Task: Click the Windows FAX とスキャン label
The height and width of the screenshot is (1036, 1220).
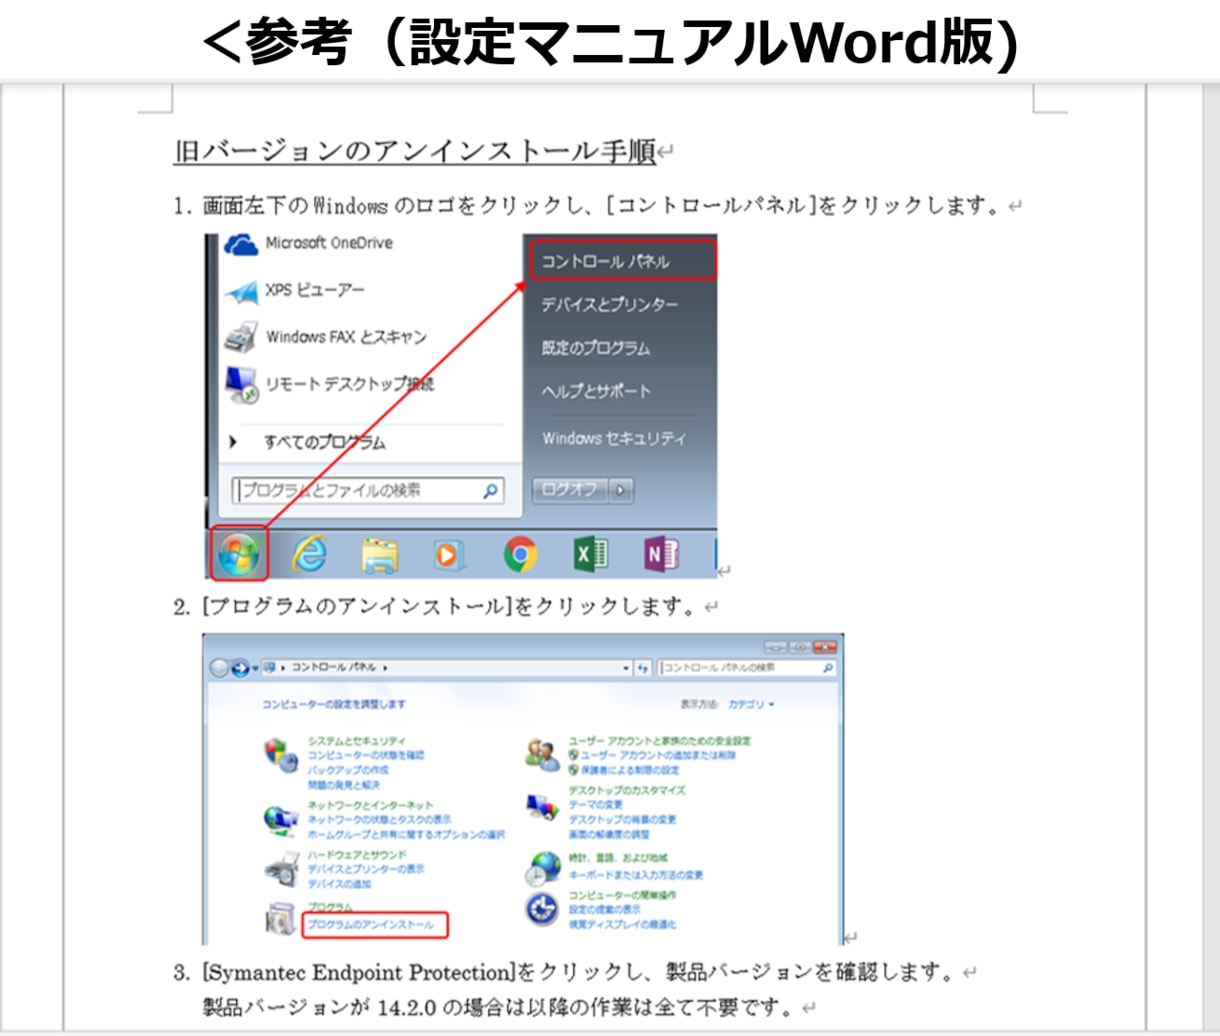Action: point(345,337)
